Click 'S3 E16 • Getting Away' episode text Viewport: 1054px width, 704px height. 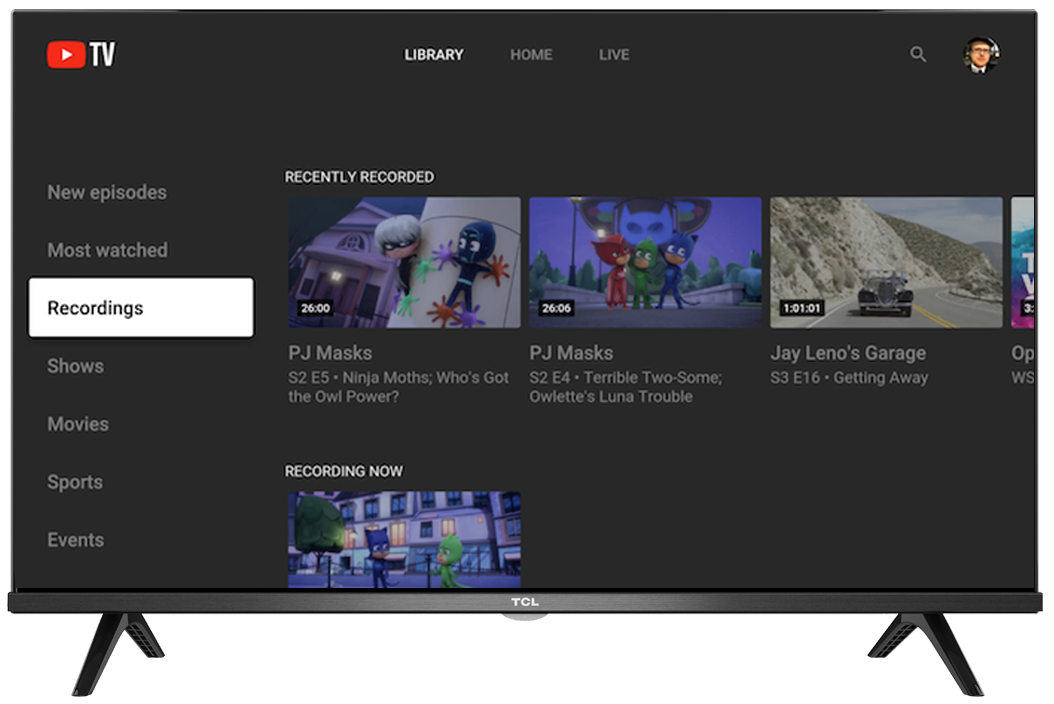pos(849,378)
